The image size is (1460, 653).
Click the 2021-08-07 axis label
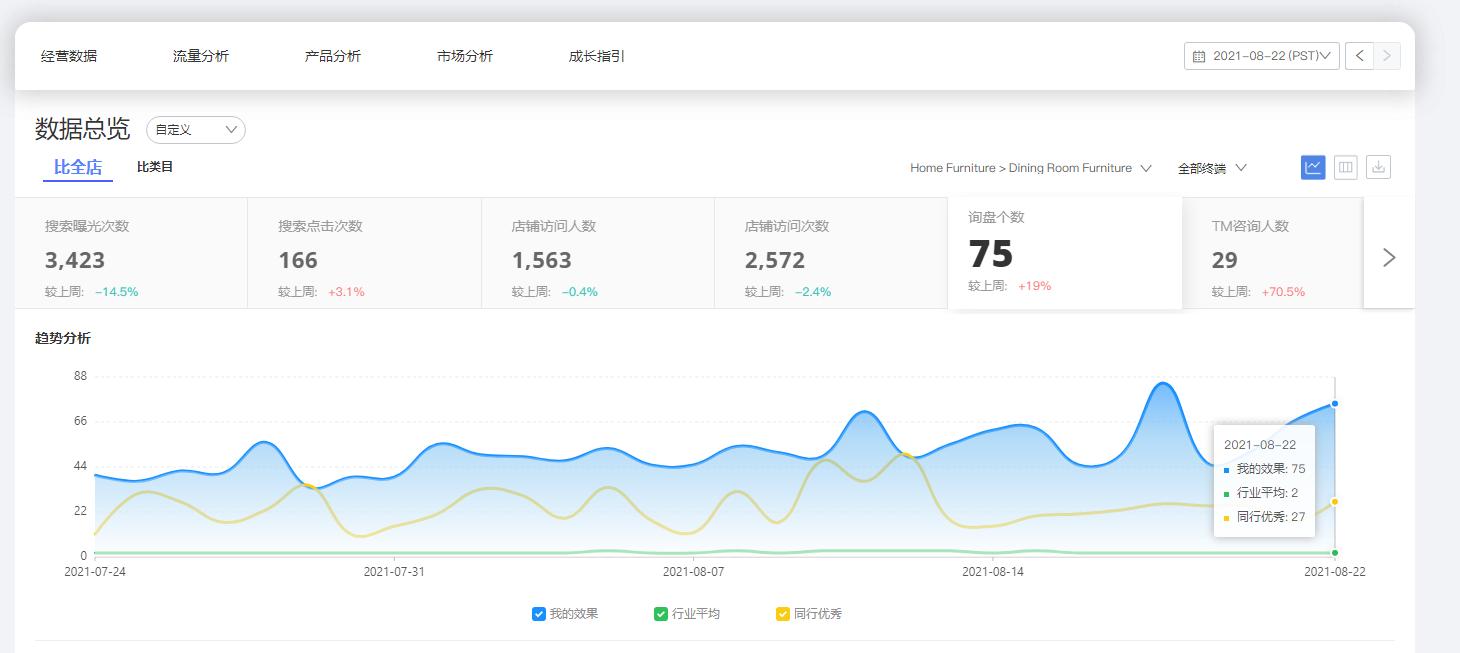694,572
